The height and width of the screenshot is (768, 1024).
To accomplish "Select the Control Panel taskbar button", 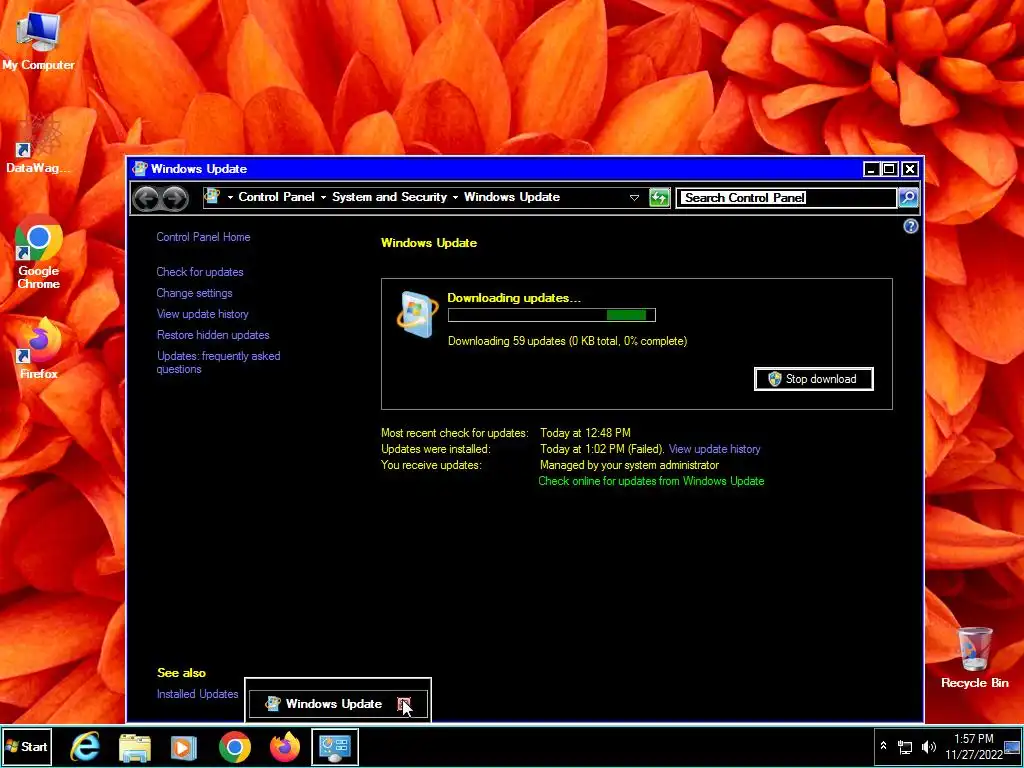I will (334, 747).
